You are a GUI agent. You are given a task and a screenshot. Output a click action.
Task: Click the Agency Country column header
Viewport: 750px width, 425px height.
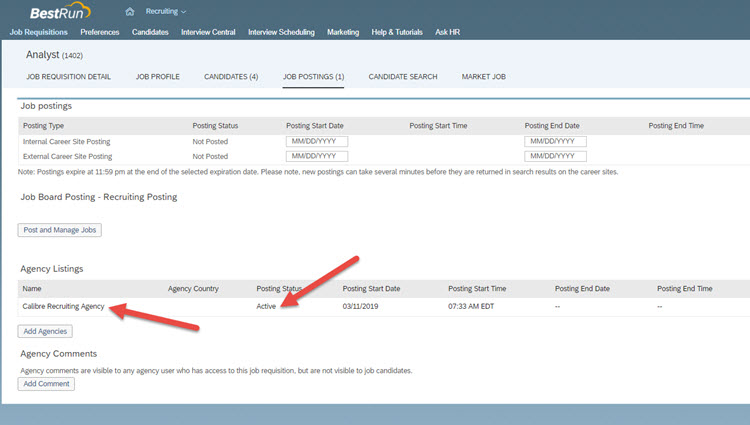point(193,289)
